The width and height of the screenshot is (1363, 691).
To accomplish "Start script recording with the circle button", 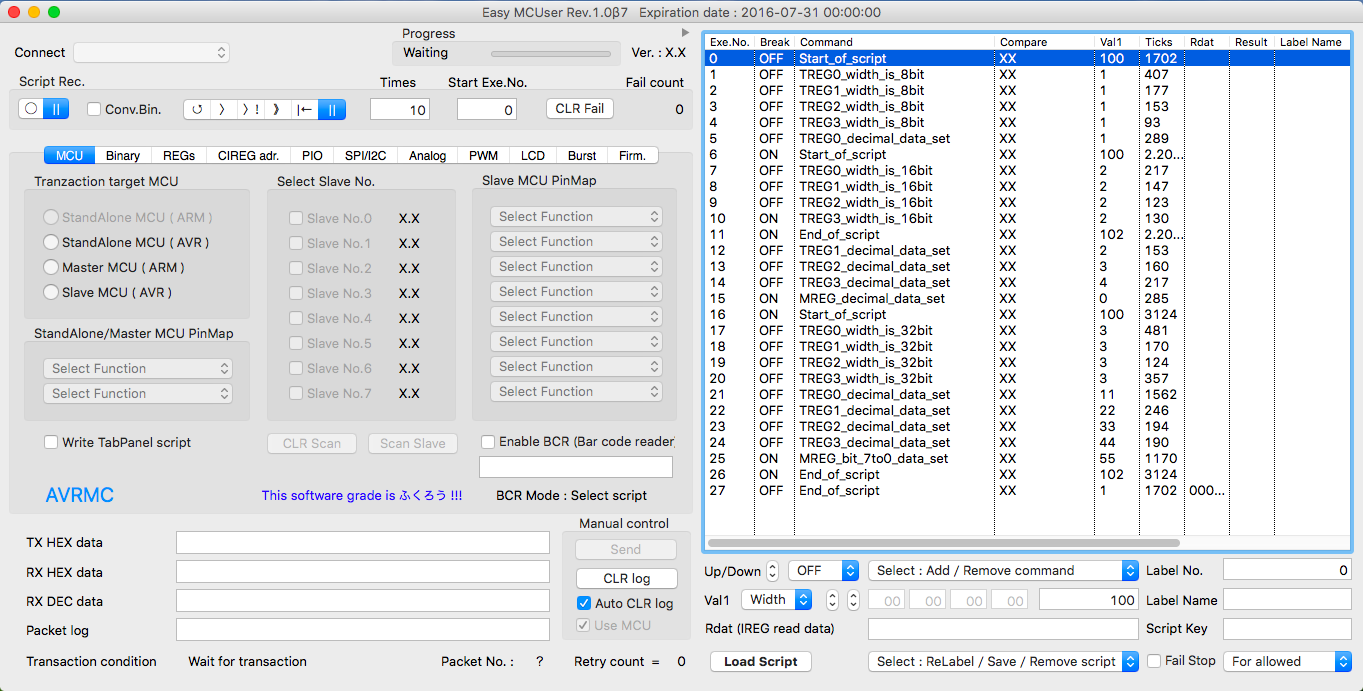I will tap(31, 109).
